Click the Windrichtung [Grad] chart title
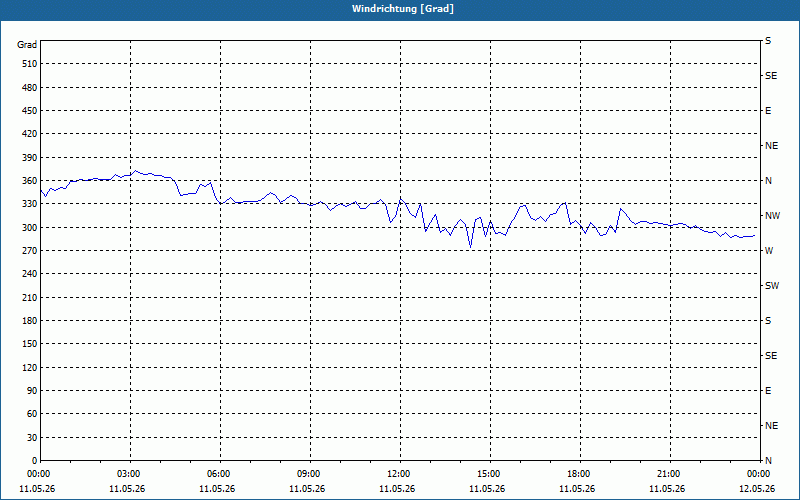 coord(403,9)
